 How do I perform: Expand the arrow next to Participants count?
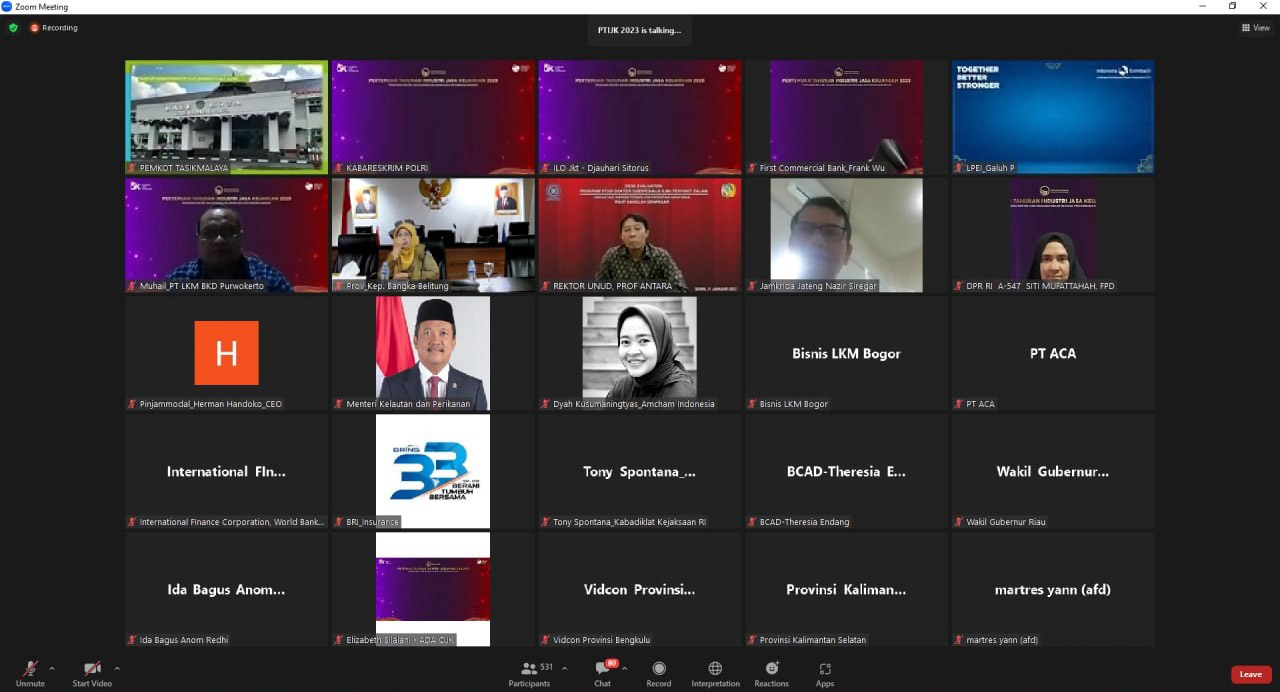point(564,668)
